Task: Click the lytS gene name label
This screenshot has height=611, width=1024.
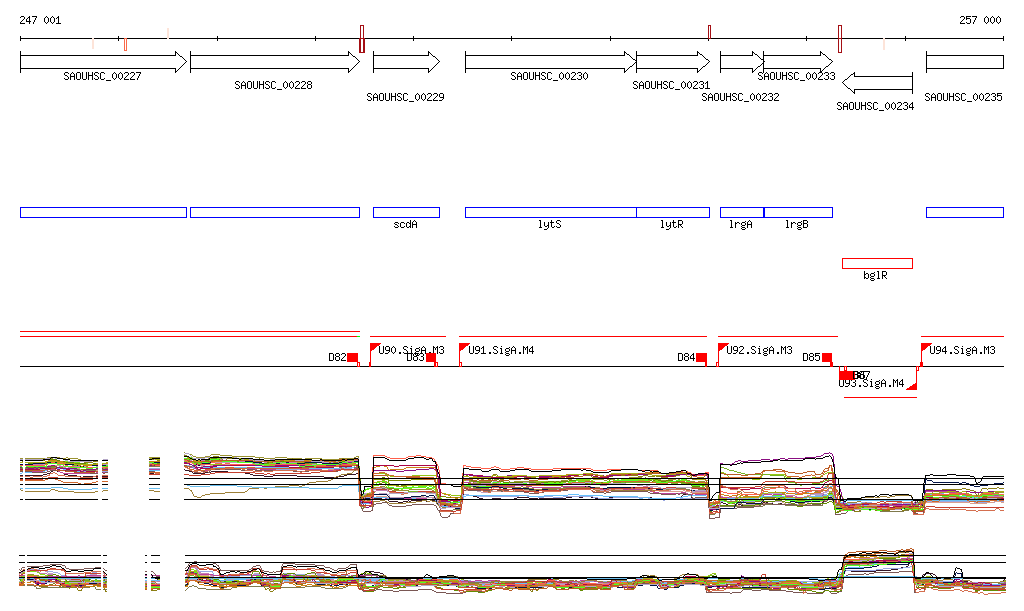Action: (550, 225)
